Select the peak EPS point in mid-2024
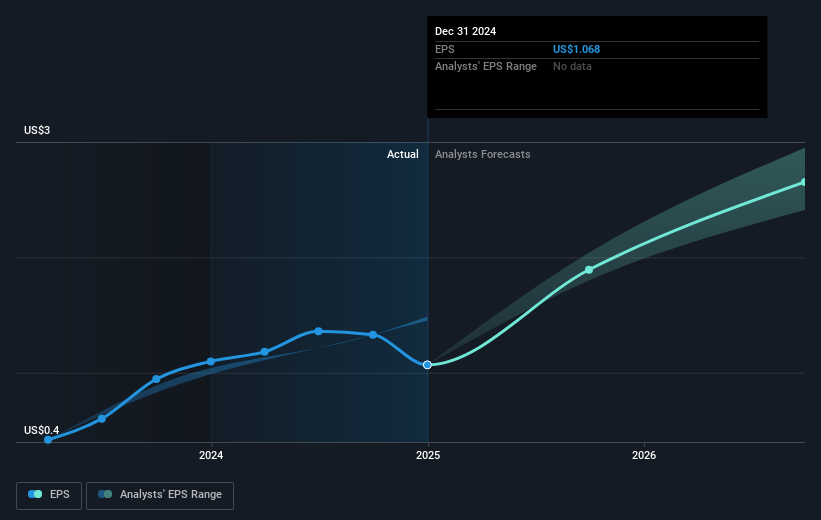 tap(318, 331)
